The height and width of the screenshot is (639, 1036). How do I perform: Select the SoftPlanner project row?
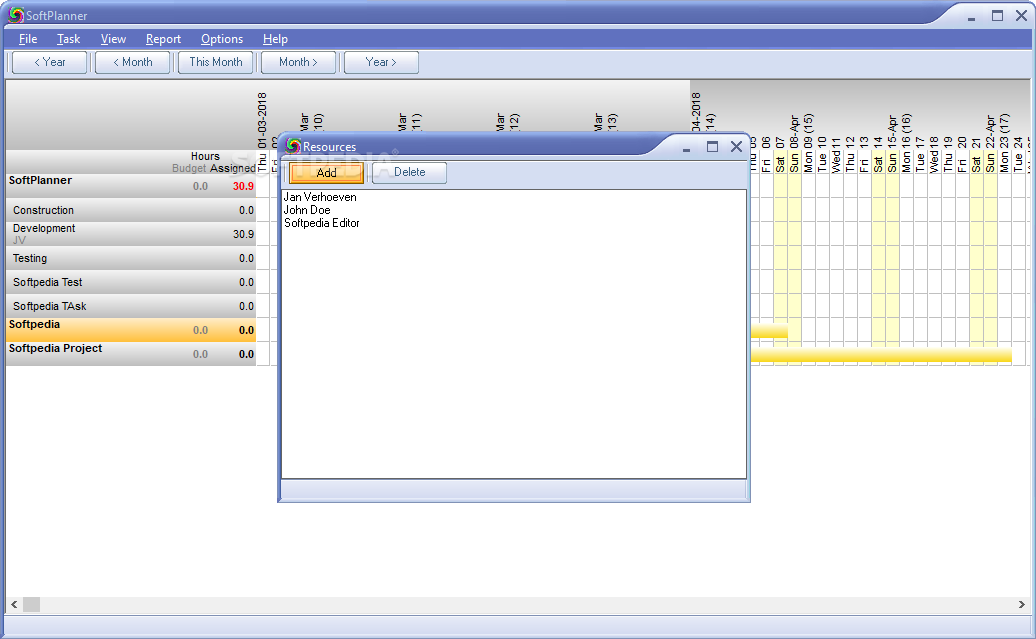click(x=131, y=186)
